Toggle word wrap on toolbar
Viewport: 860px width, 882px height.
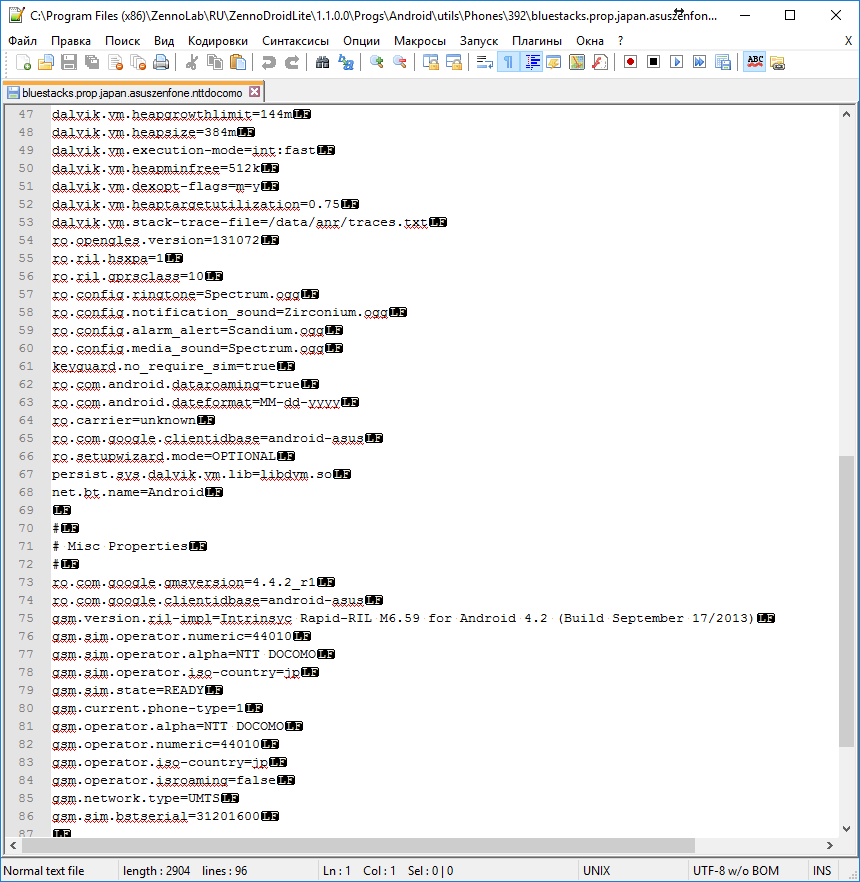(484, 62)
